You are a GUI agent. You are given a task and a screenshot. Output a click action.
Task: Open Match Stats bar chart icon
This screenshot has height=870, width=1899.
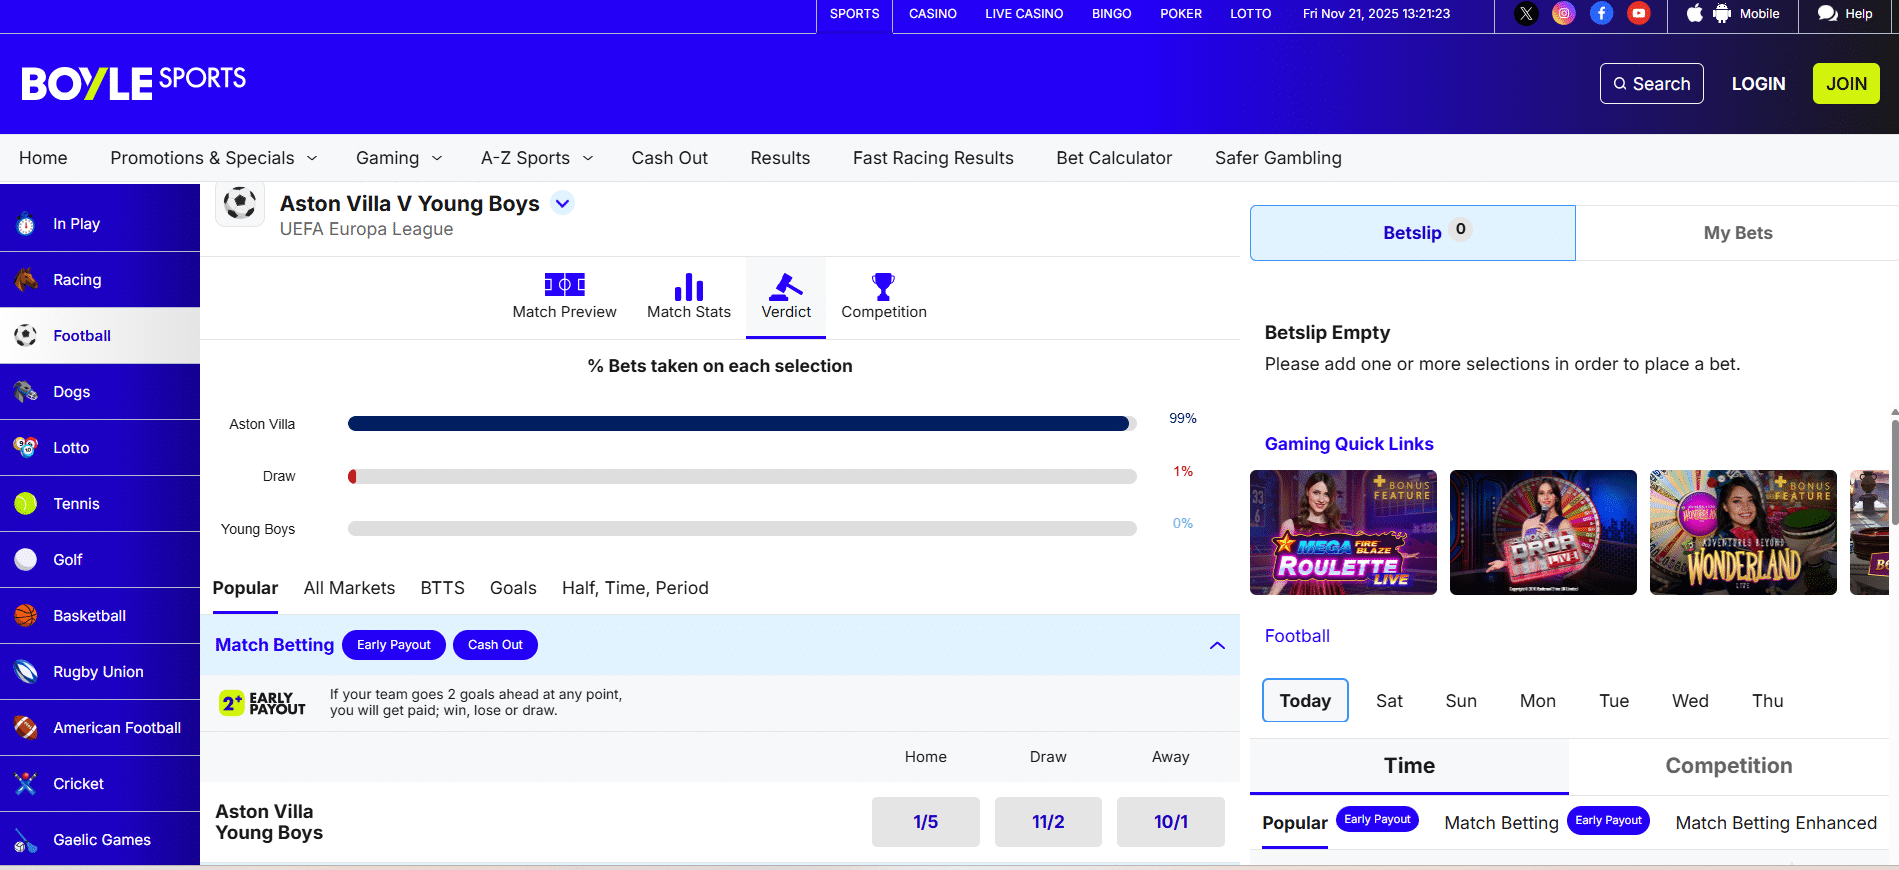(689, 287)
